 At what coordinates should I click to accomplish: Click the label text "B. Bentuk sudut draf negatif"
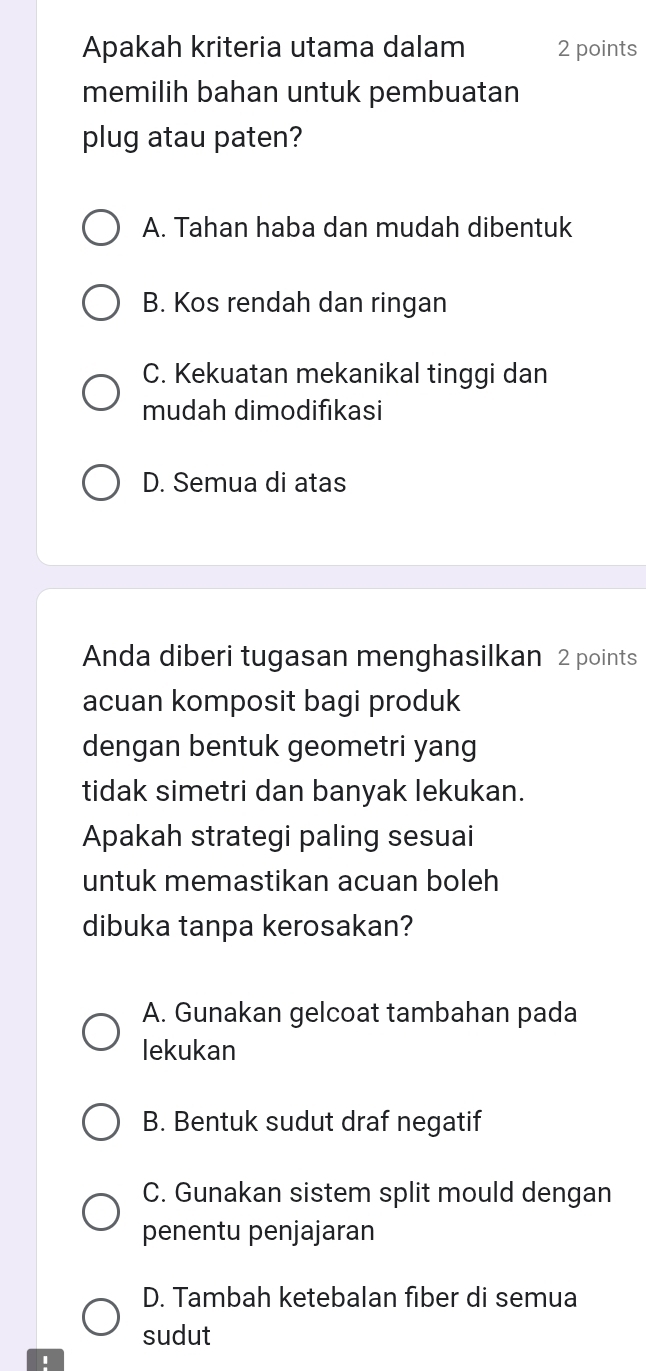pyautogui.click(x=312, y=1122)
